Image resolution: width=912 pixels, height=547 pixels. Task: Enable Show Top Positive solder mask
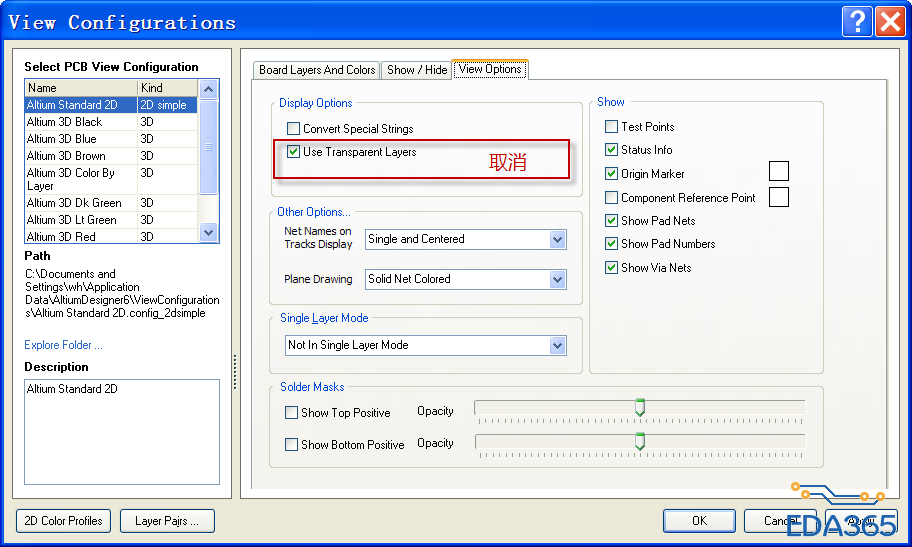click(x=291, y=413)
